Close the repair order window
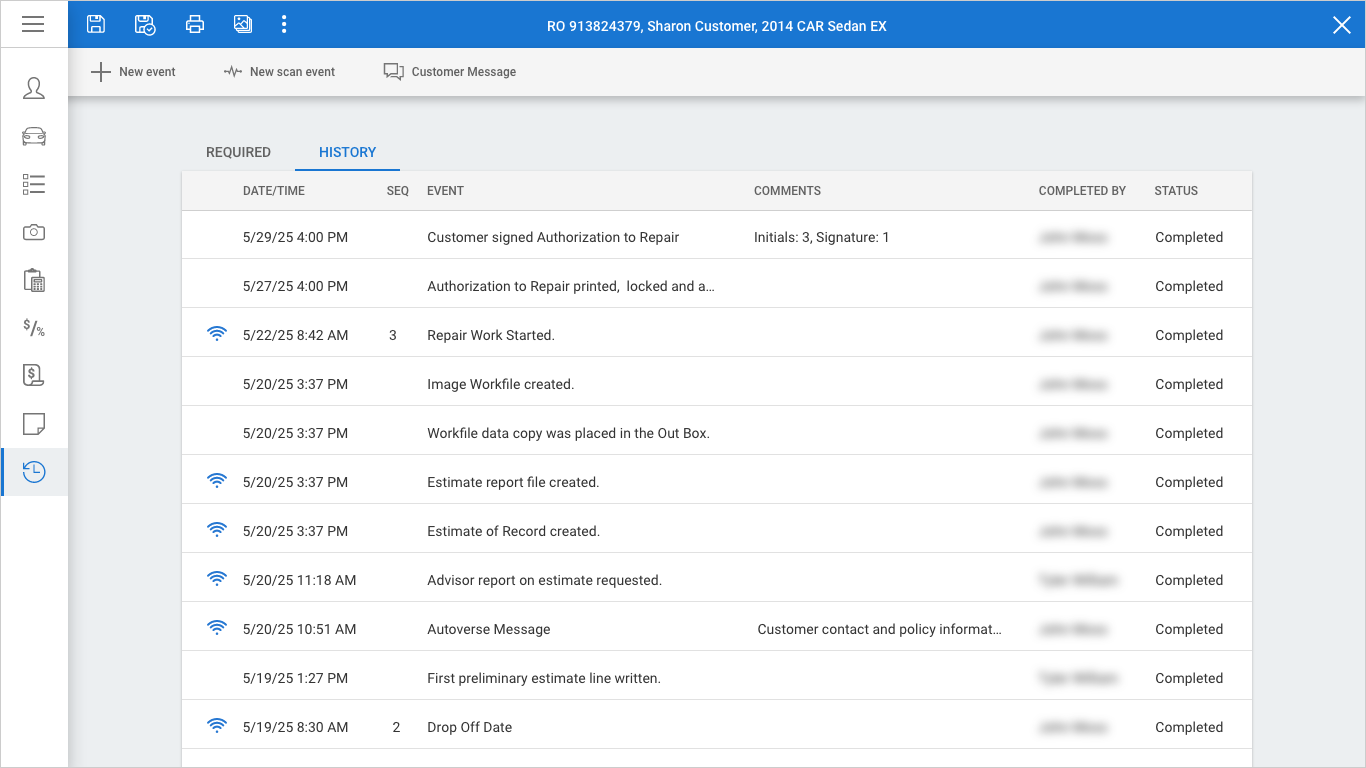This screenshot has width=1366, height=768. tap(1342, 25)
